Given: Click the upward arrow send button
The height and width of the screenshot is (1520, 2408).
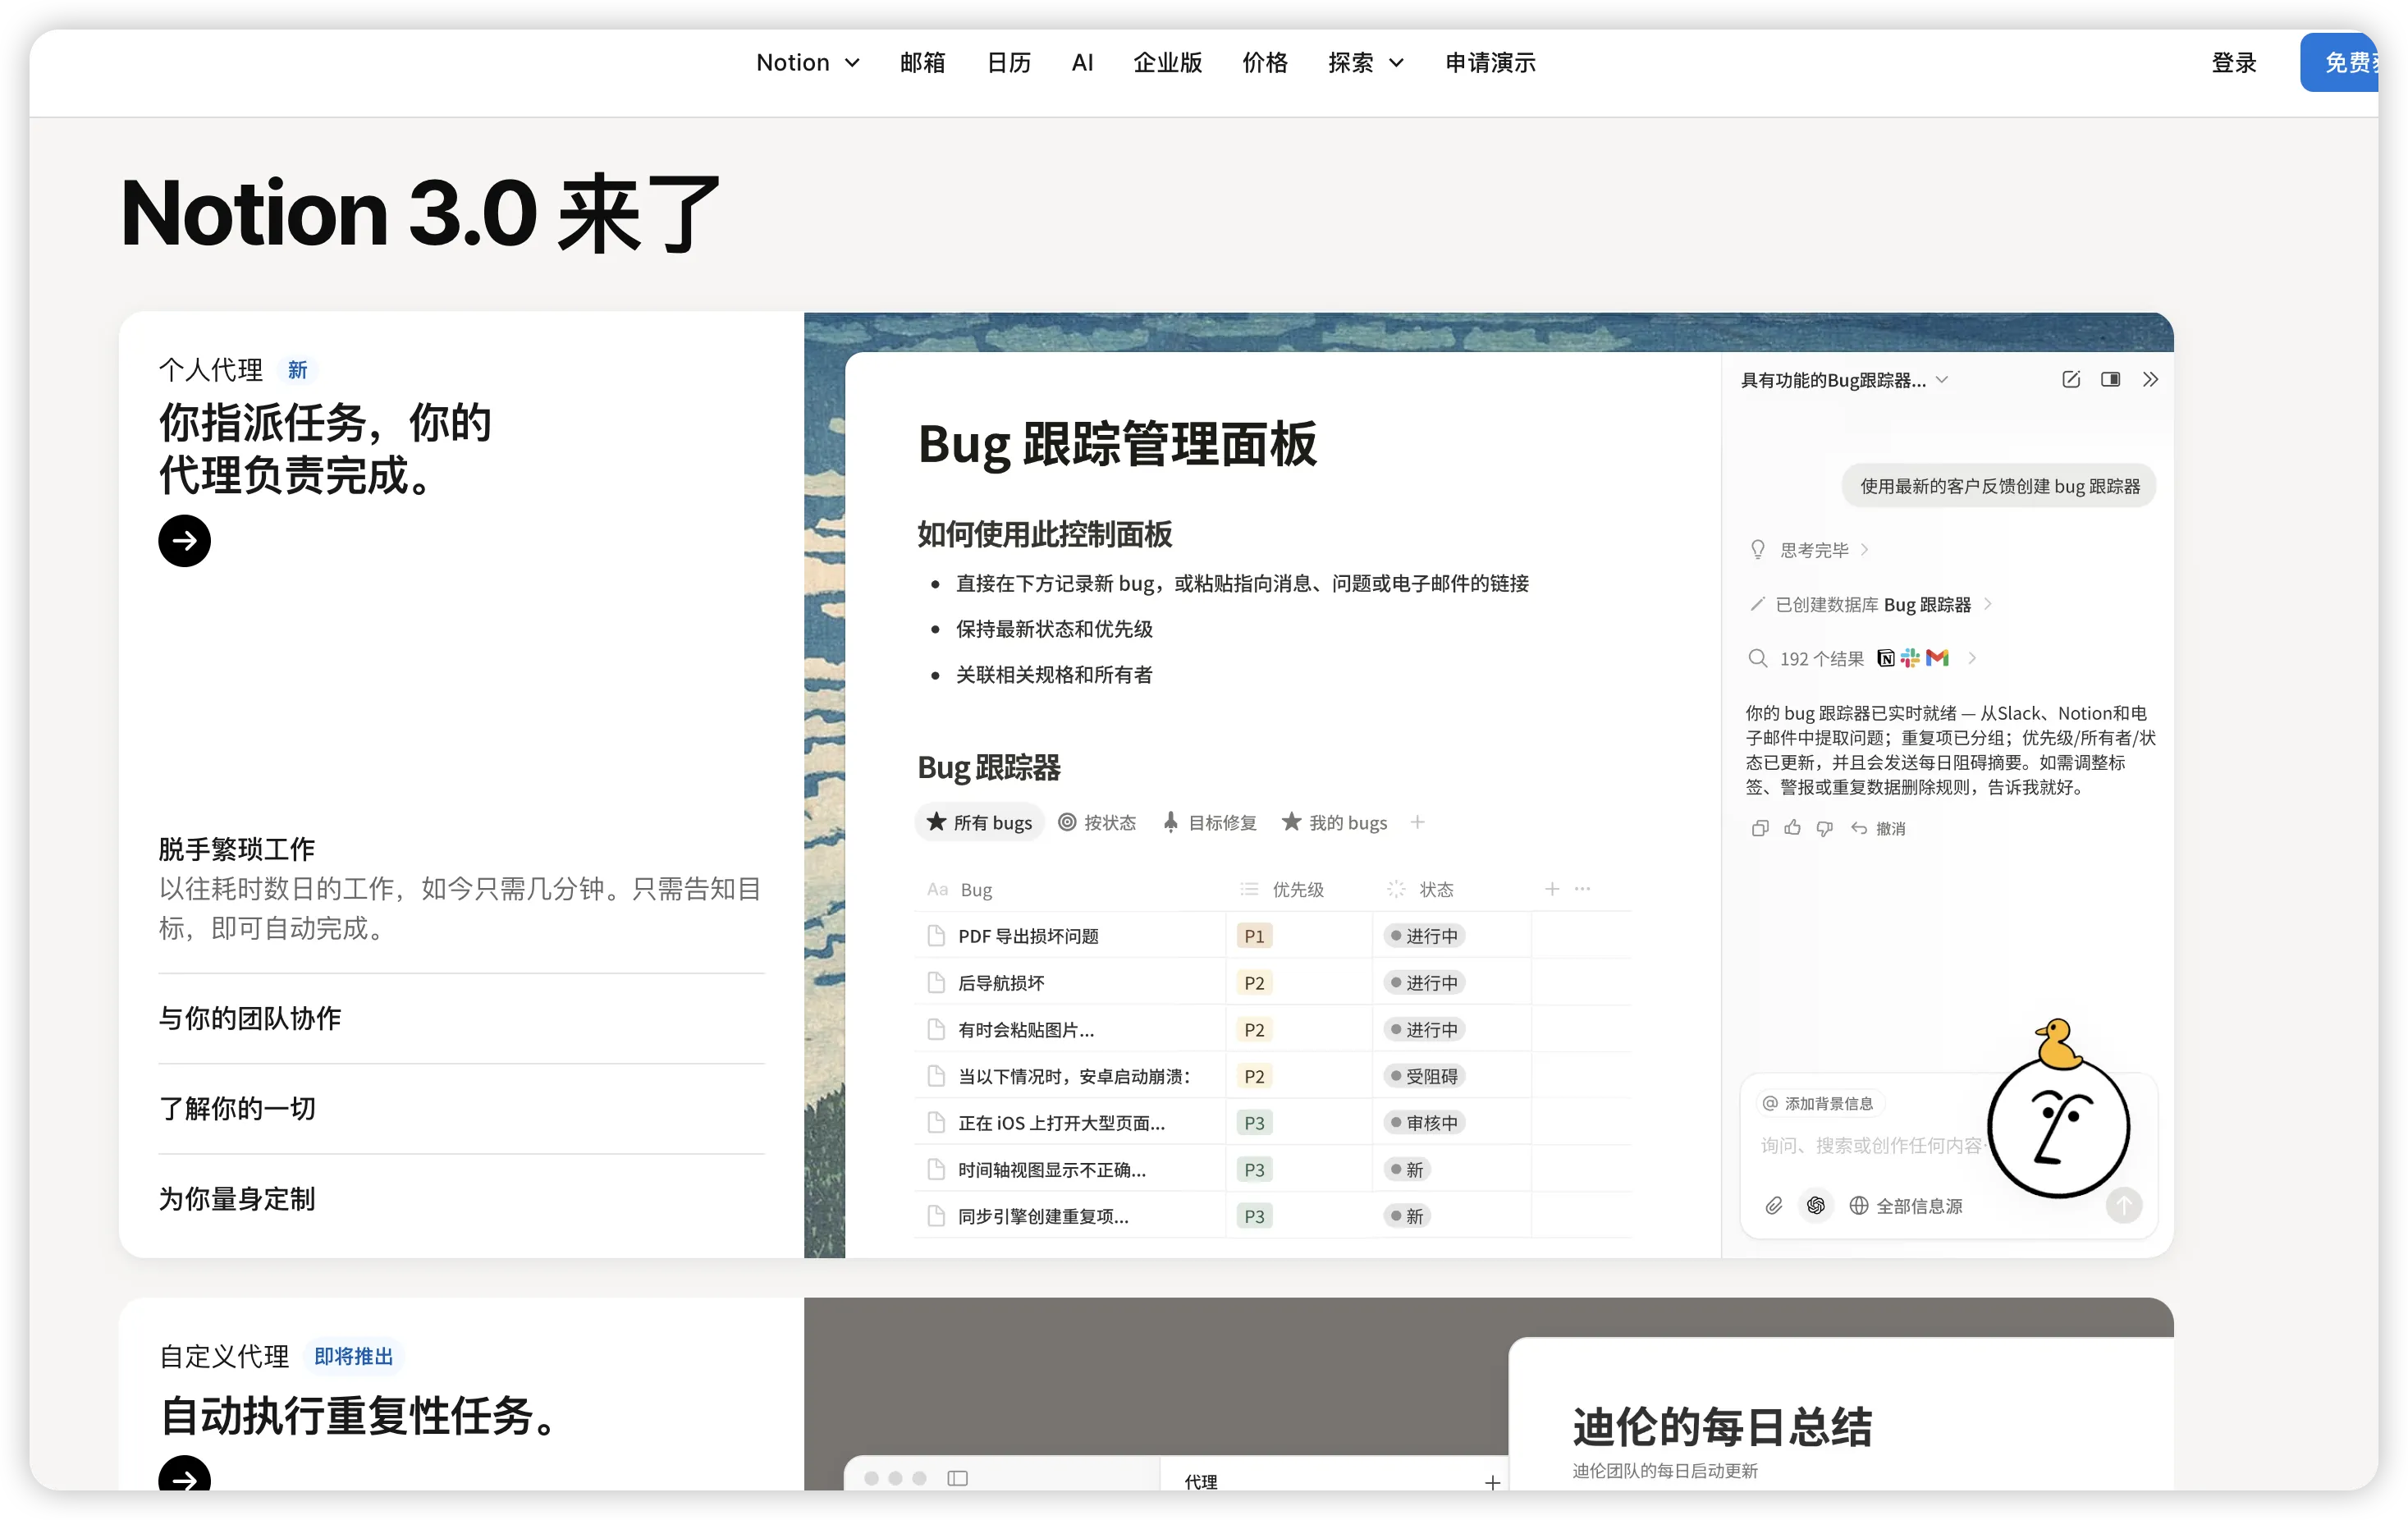Looking at the screenshot, I should click(x=2123, y=1205).
